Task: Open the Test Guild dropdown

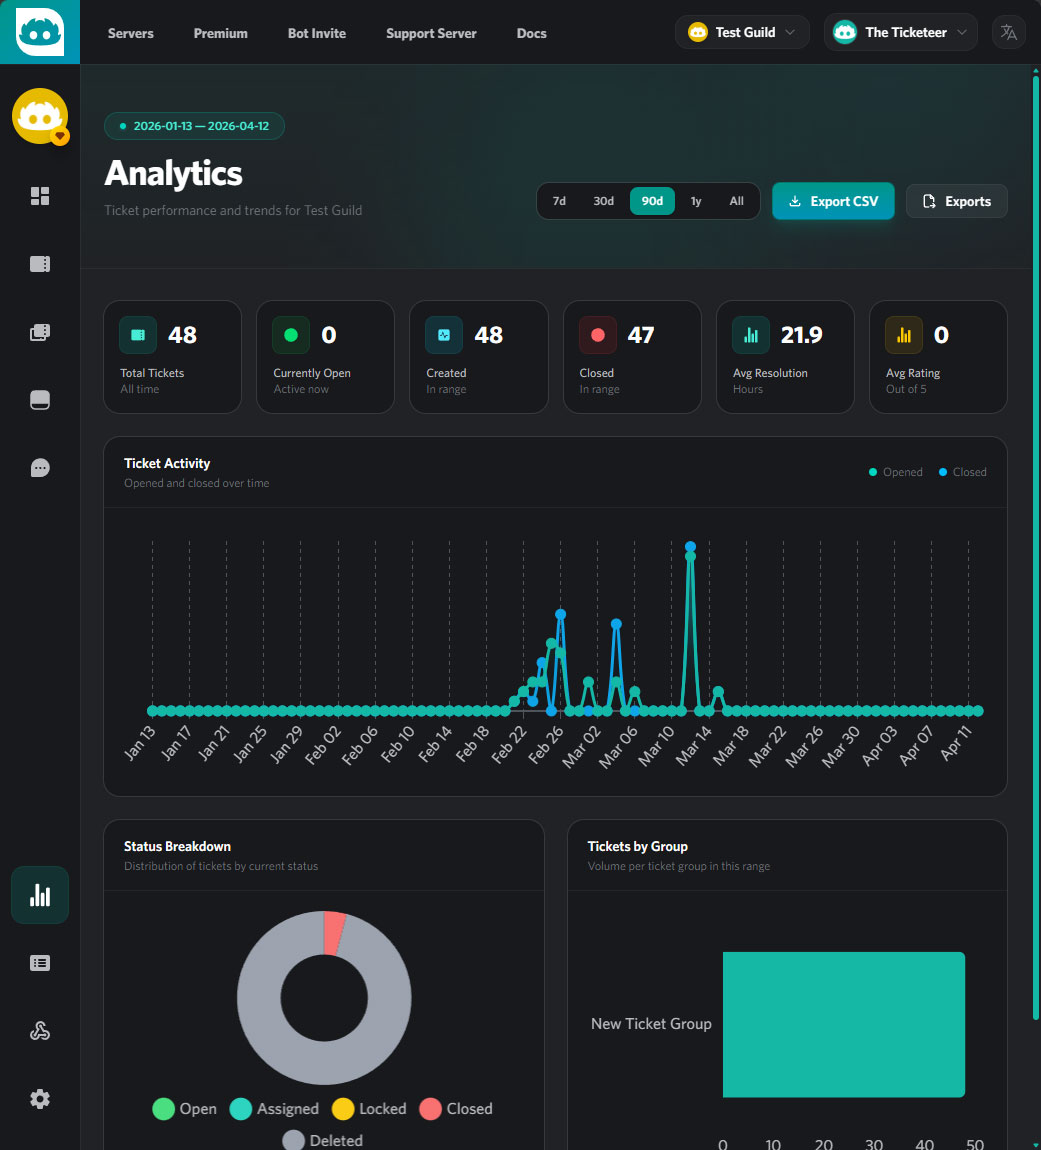Action: coord(741,31)
